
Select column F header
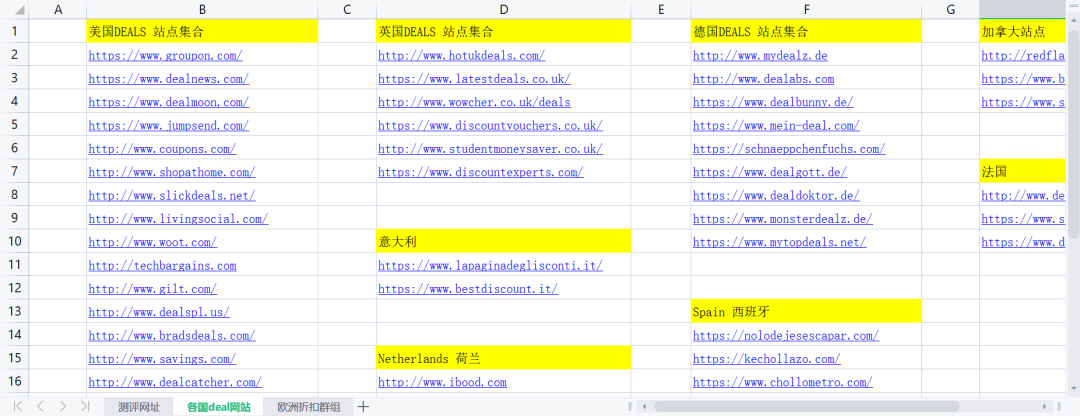pos(807,10)
